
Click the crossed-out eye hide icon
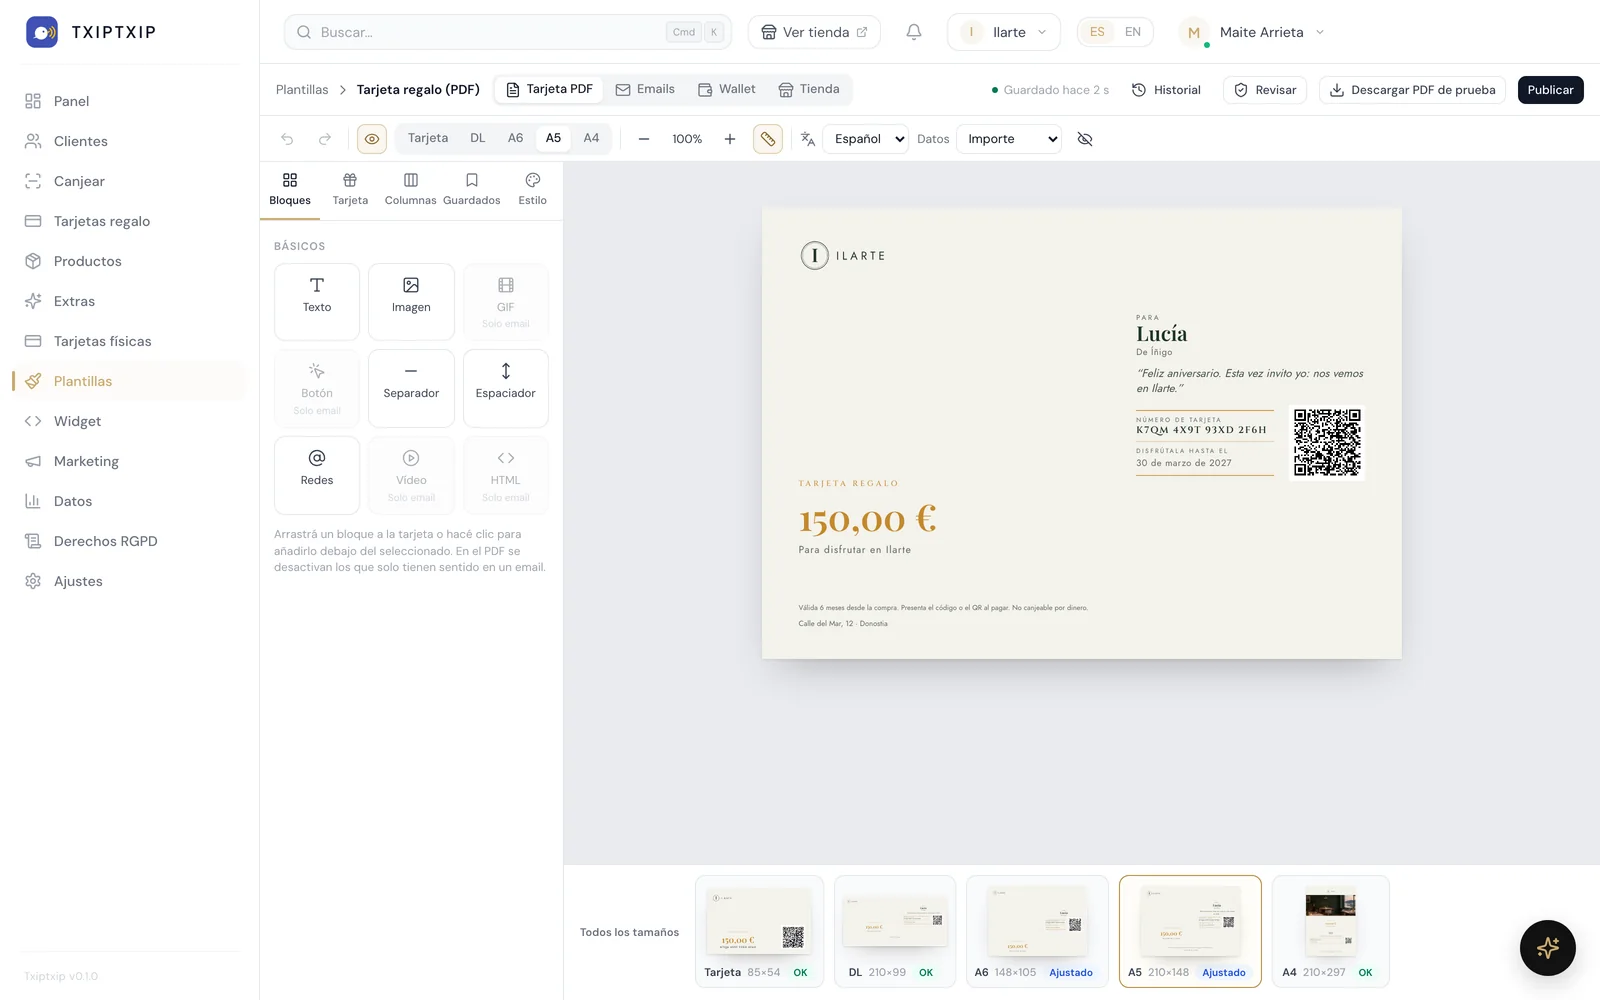coord(1085,139)
